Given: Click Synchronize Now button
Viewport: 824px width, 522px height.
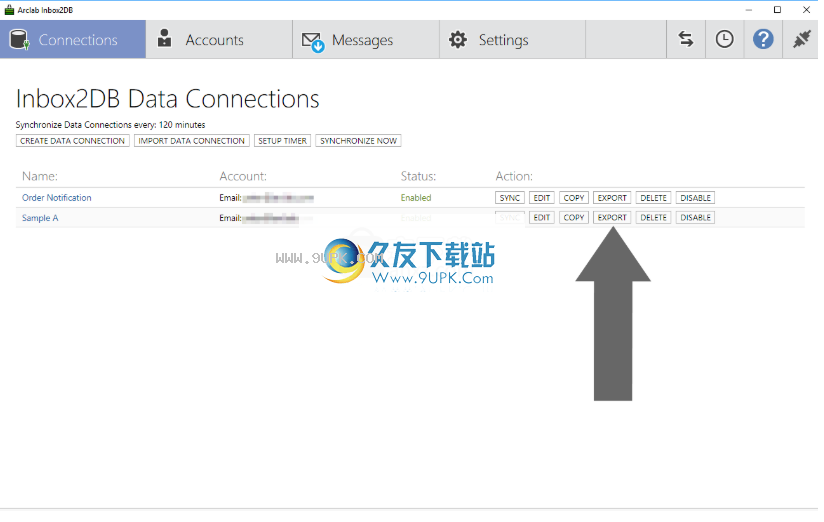Looking at the screenshot, I should pyautogui.click(x=358, y=141).
